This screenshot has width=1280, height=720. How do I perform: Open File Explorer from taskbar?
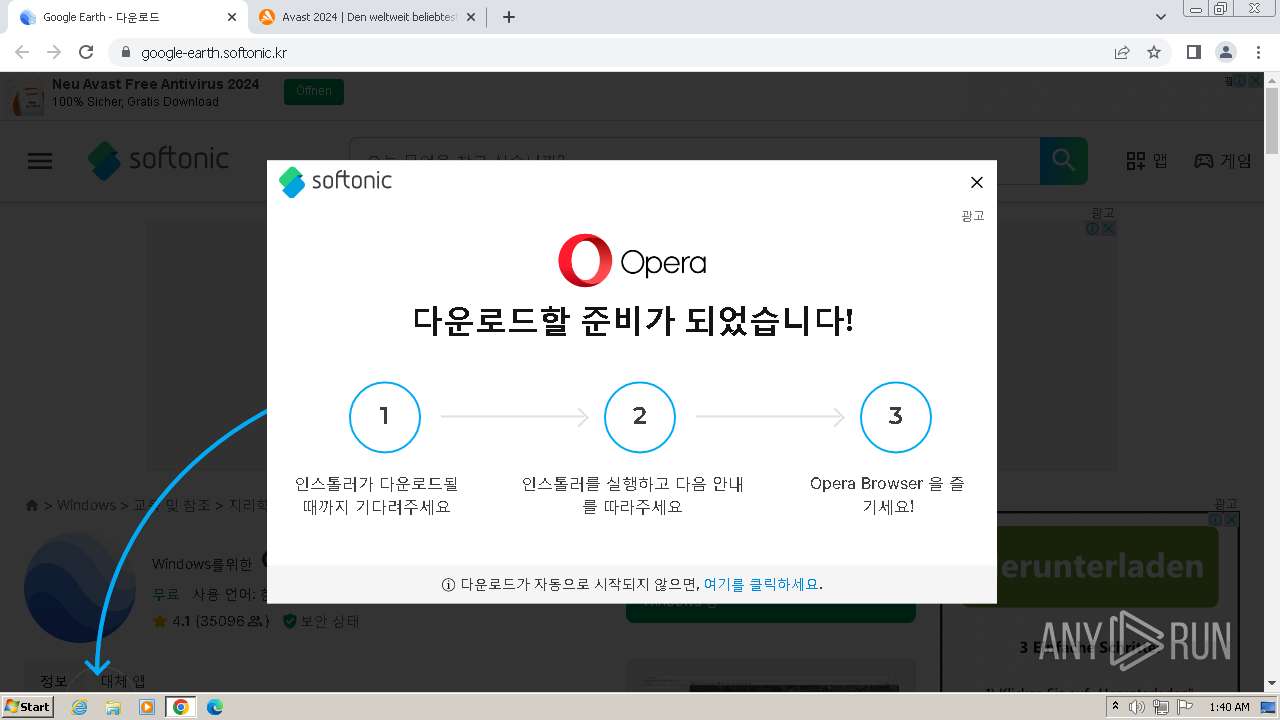(113, 707)
